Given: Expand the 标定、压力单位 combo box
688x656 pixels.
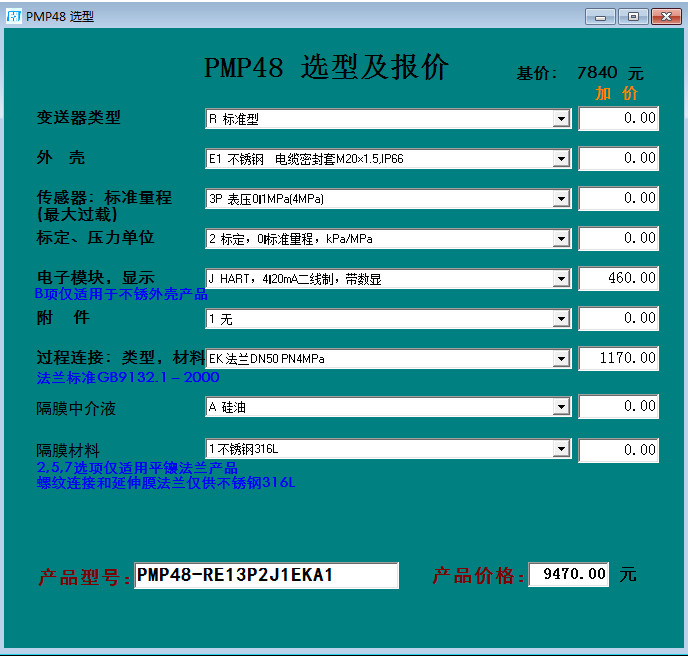Looking at the screenshot, I should [x=561, y=239].
